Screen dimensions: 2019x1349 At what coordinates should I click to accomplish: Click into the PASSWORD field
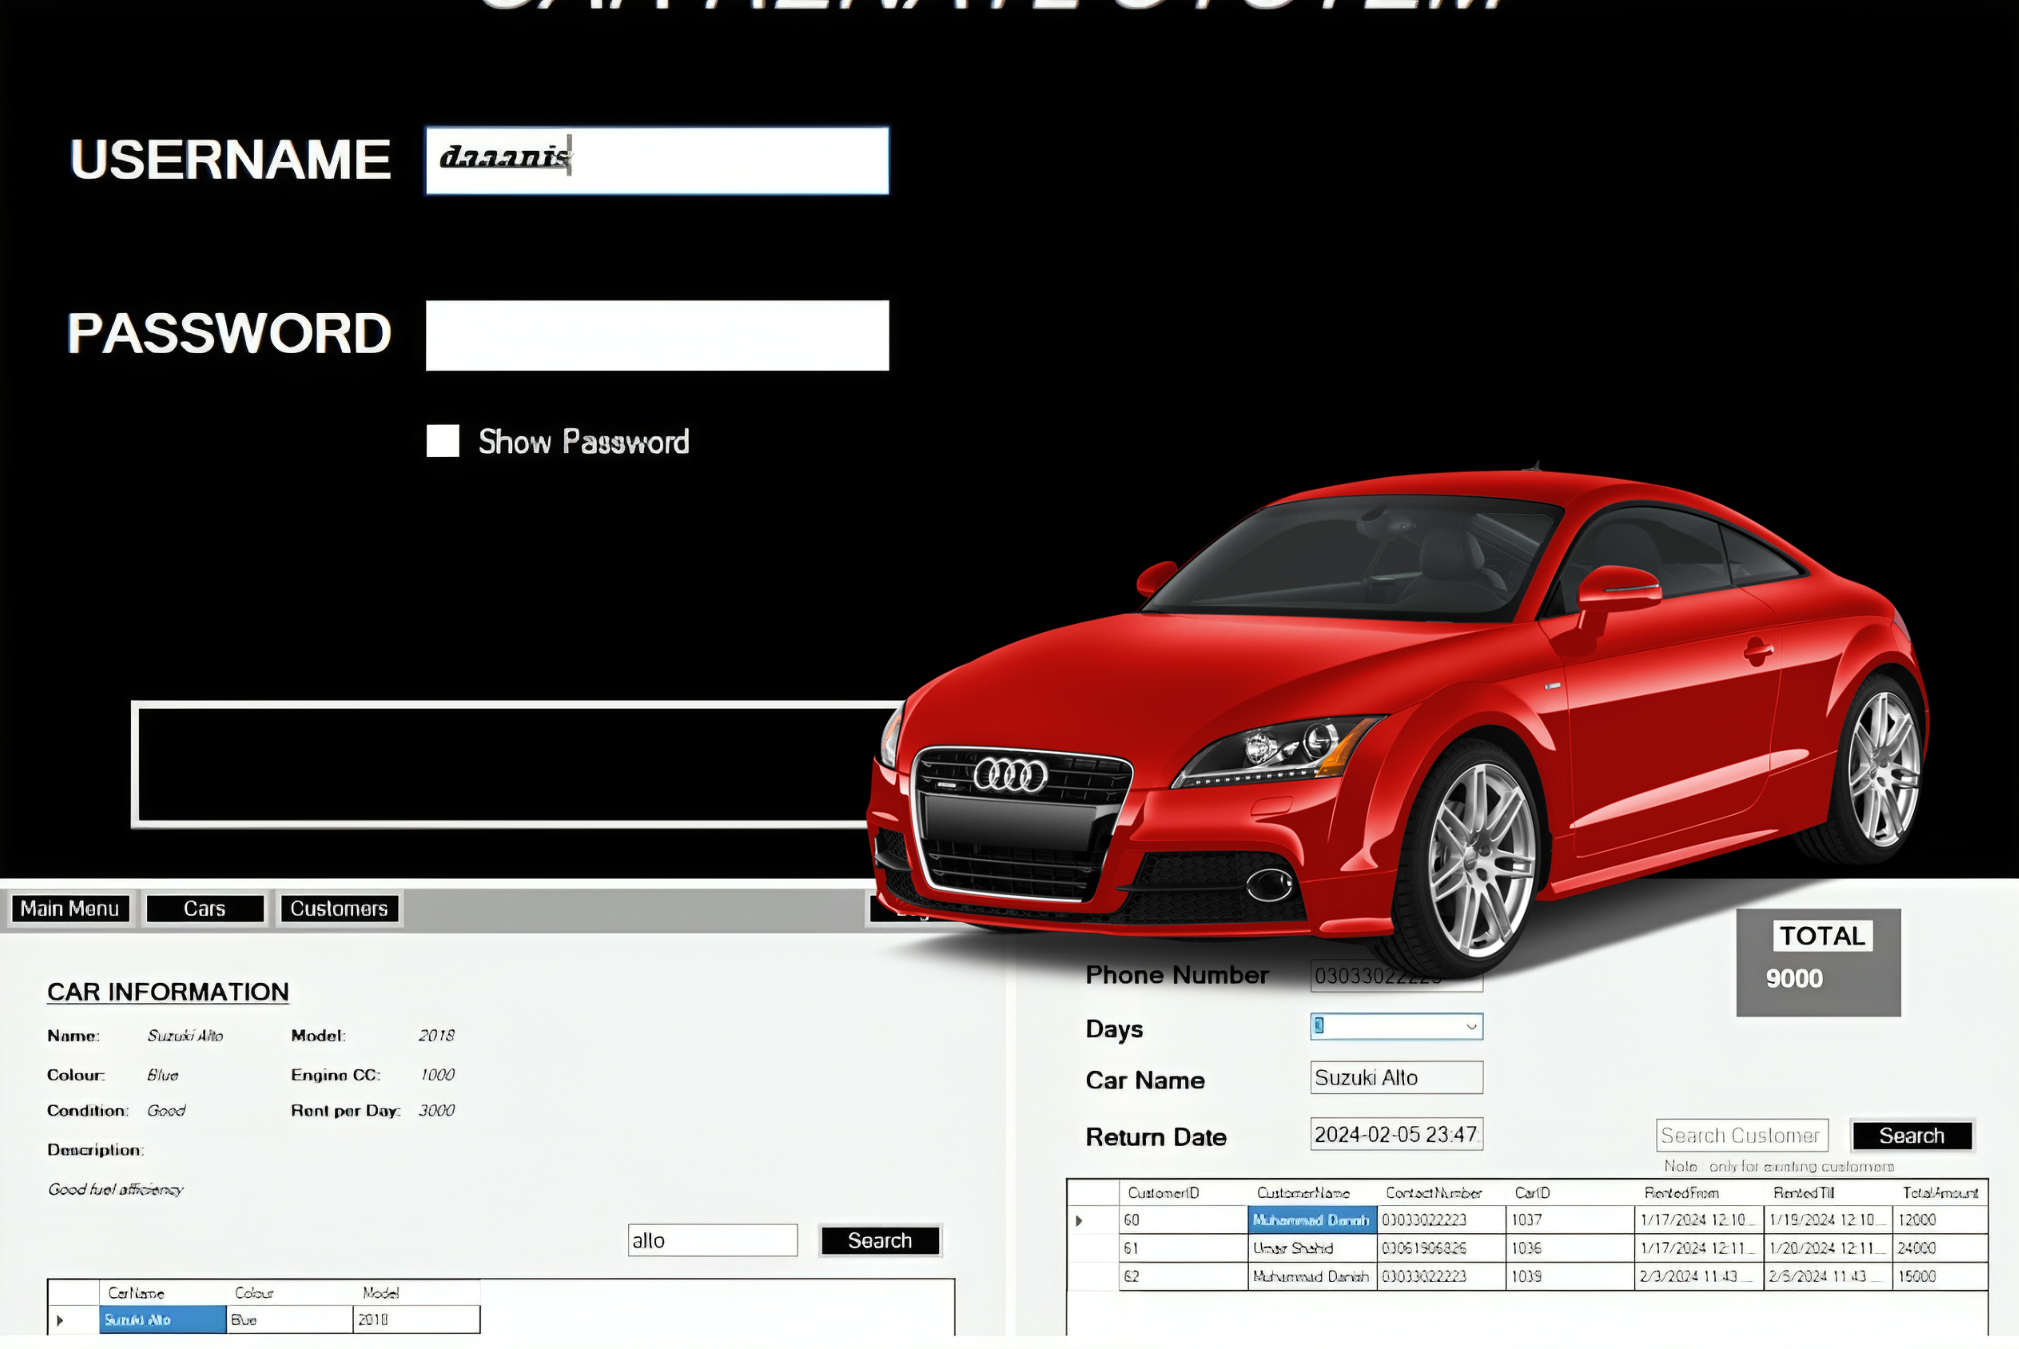click(656, 335)
